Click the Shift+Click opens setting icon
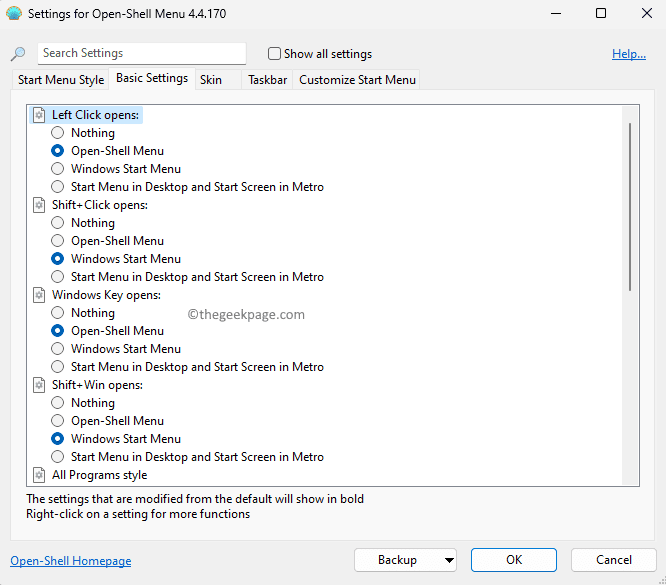The height and width of the screenshot is (585, 666). coord(39,205)
